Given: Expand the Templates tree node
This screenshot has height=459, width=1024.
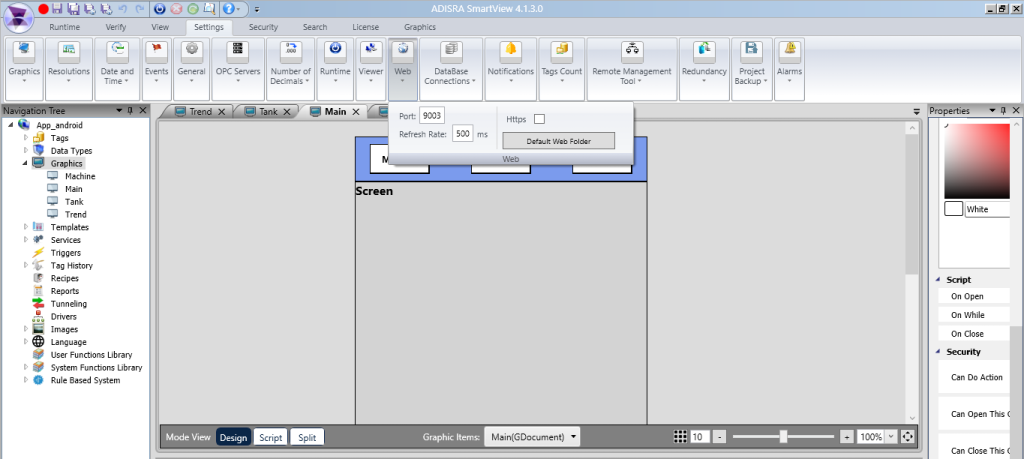Looking at the screenshot, I should pyautogui.click(x=26, y=227).
